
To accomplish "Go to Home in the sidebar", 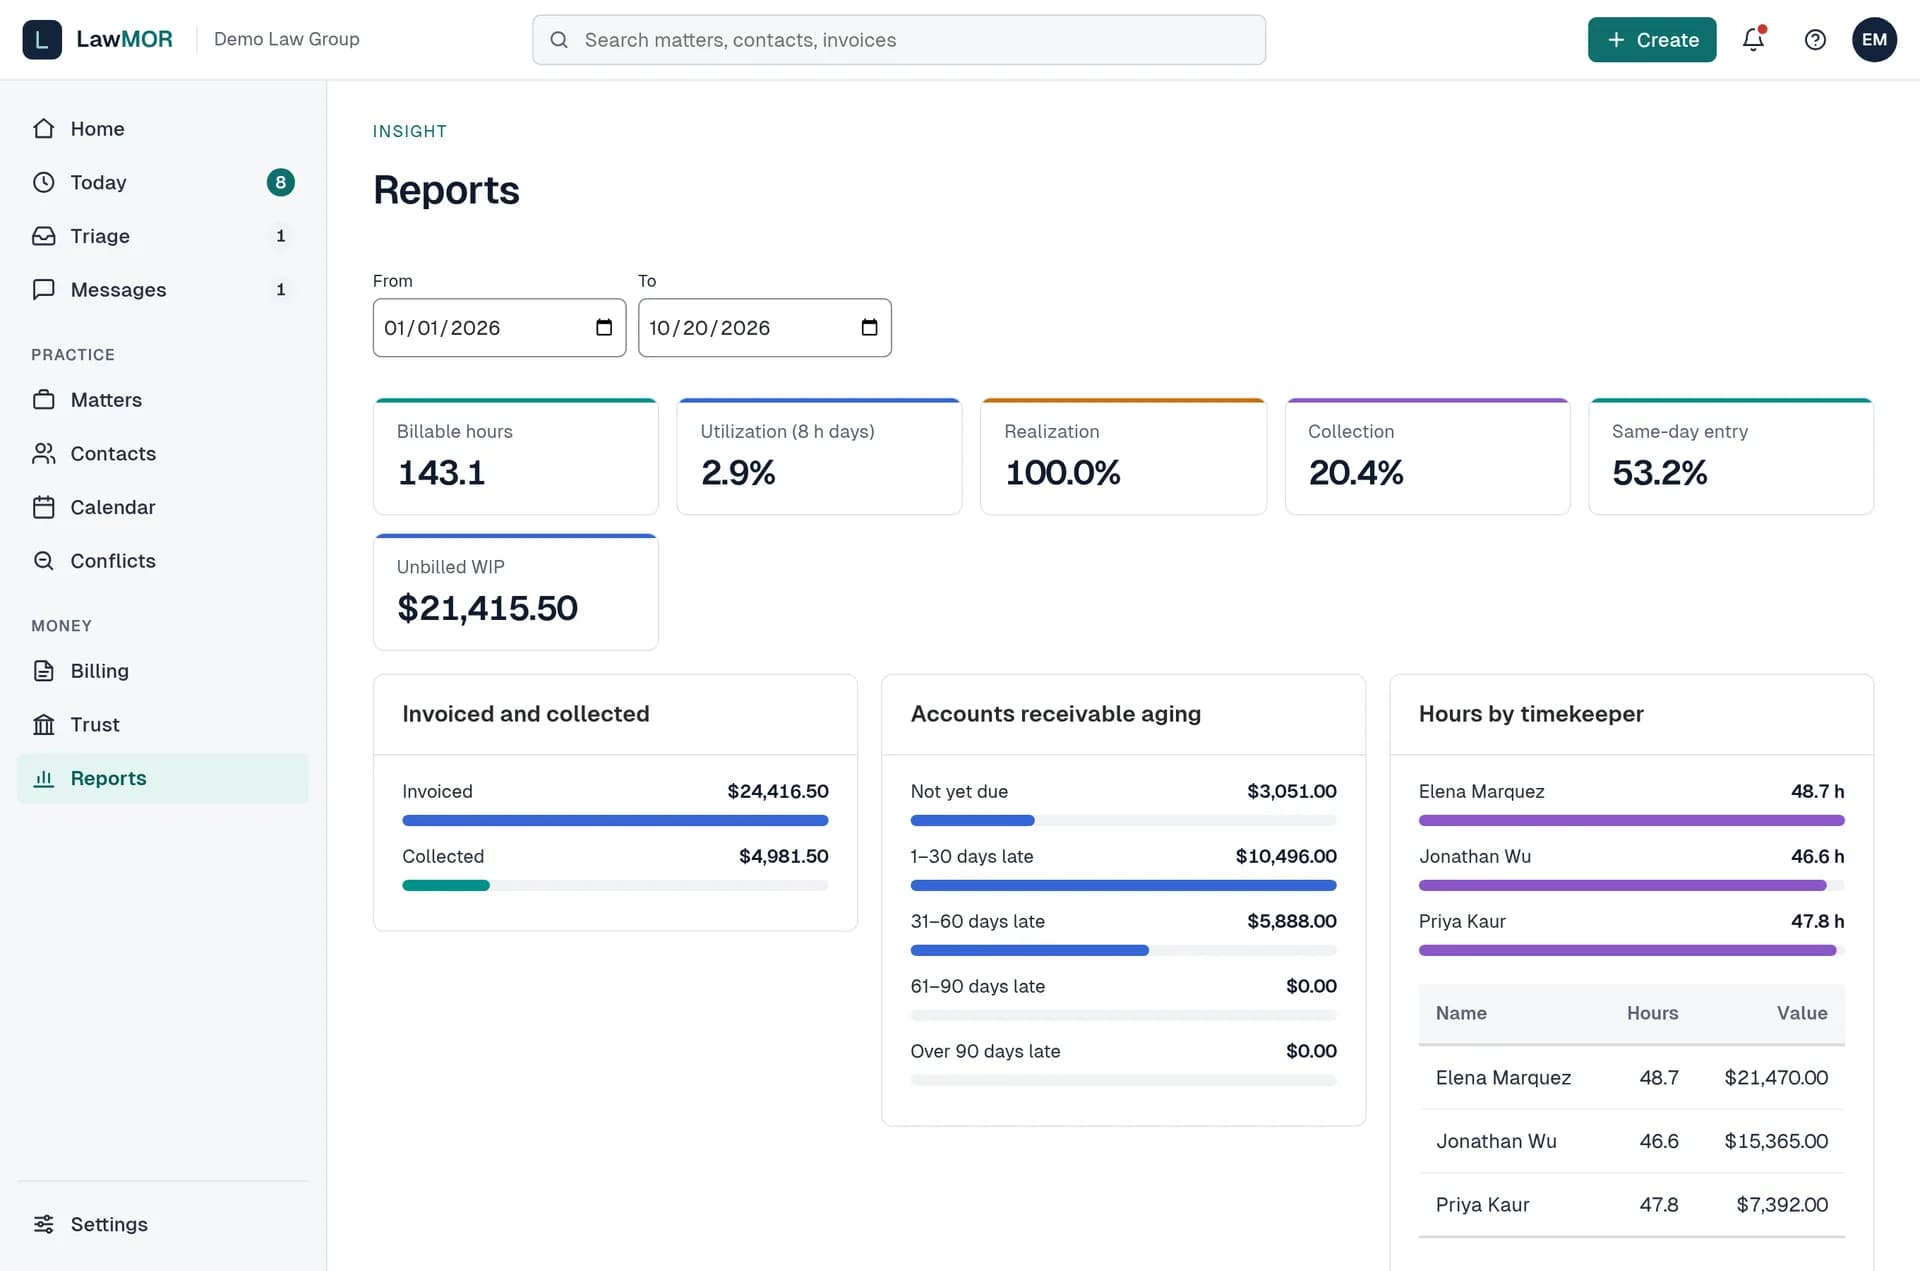I will pos(163,128).
